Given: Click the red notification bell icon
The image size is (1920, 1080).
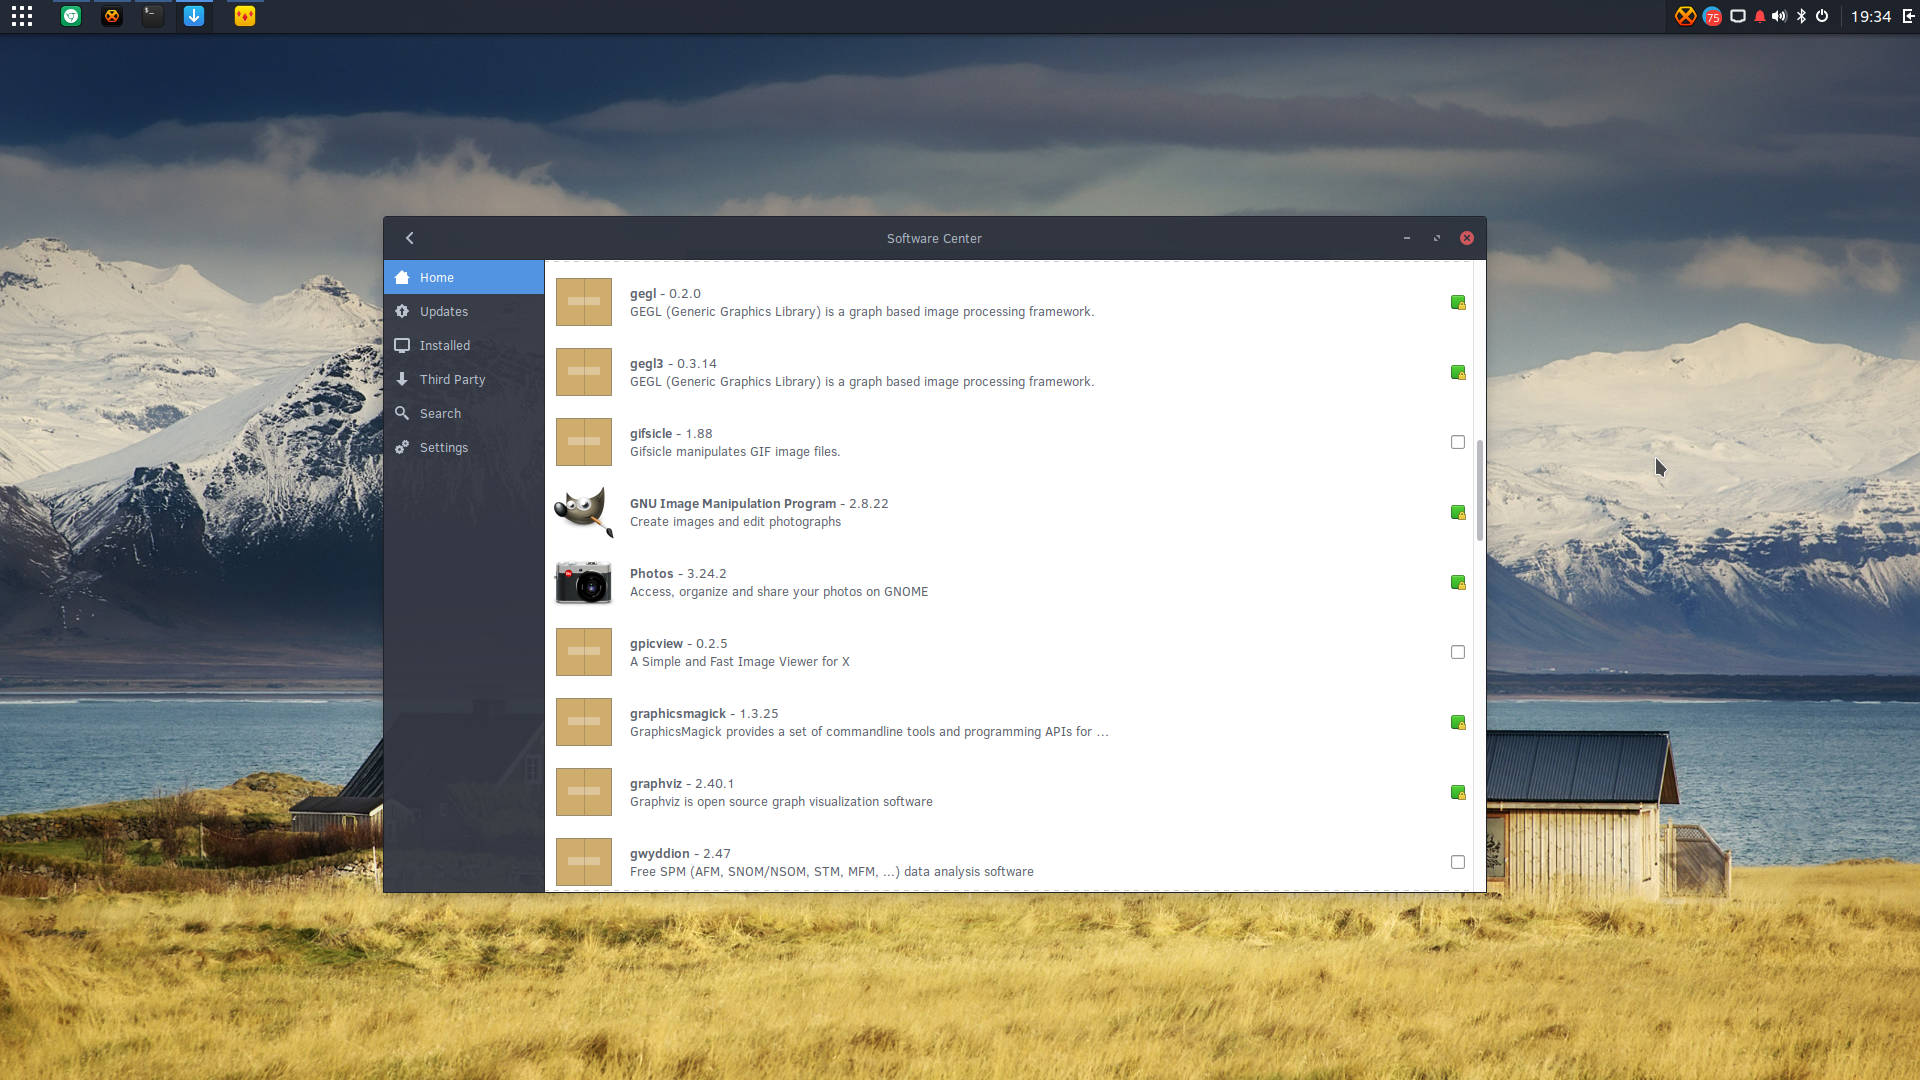Looking at the screenshot, I should pyautogui.click(x=1760, y=16).
